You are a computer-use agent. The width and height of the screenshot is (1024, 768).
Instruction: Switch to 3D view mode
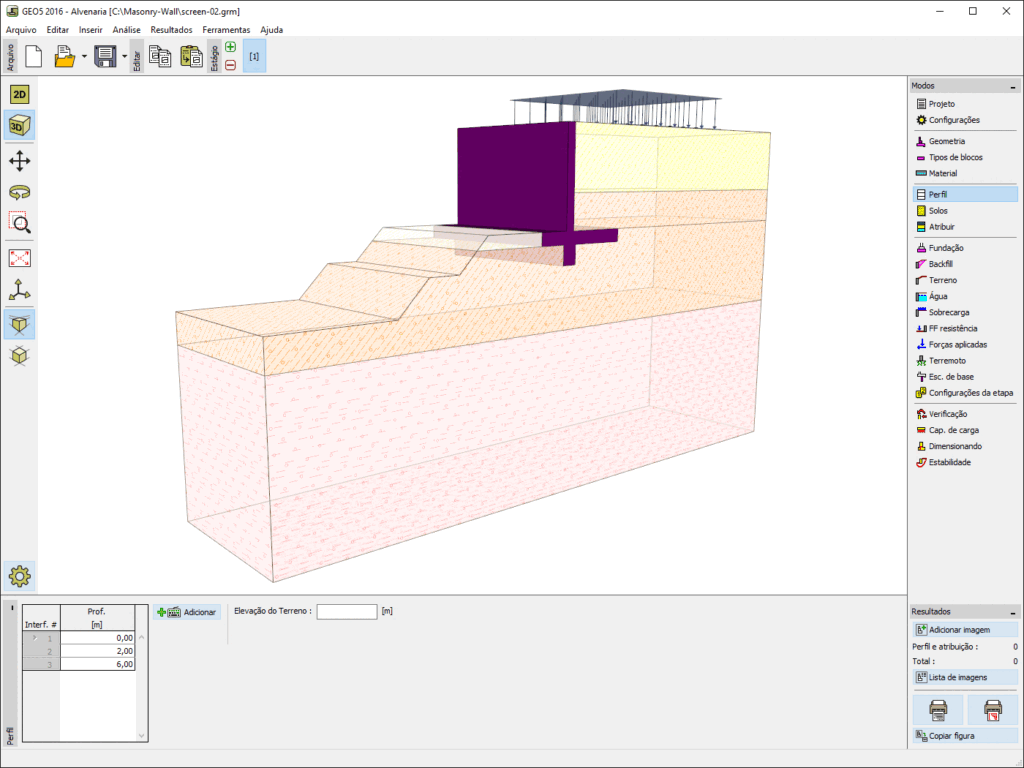(20, 125)
